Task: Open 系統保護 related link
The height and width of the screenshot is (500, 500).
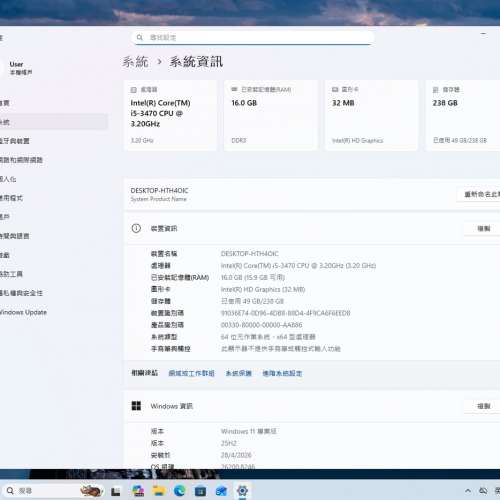Action: [x=239, y=373]
